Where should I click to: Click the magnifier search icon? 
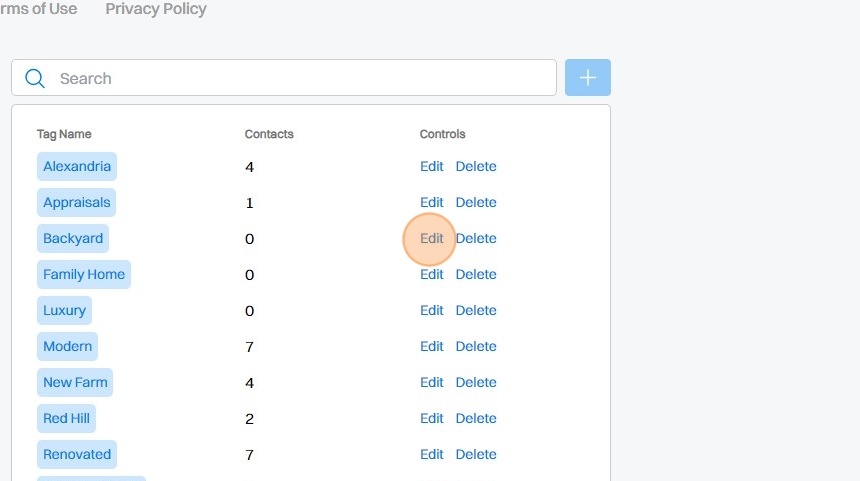(x=35, y=78)
